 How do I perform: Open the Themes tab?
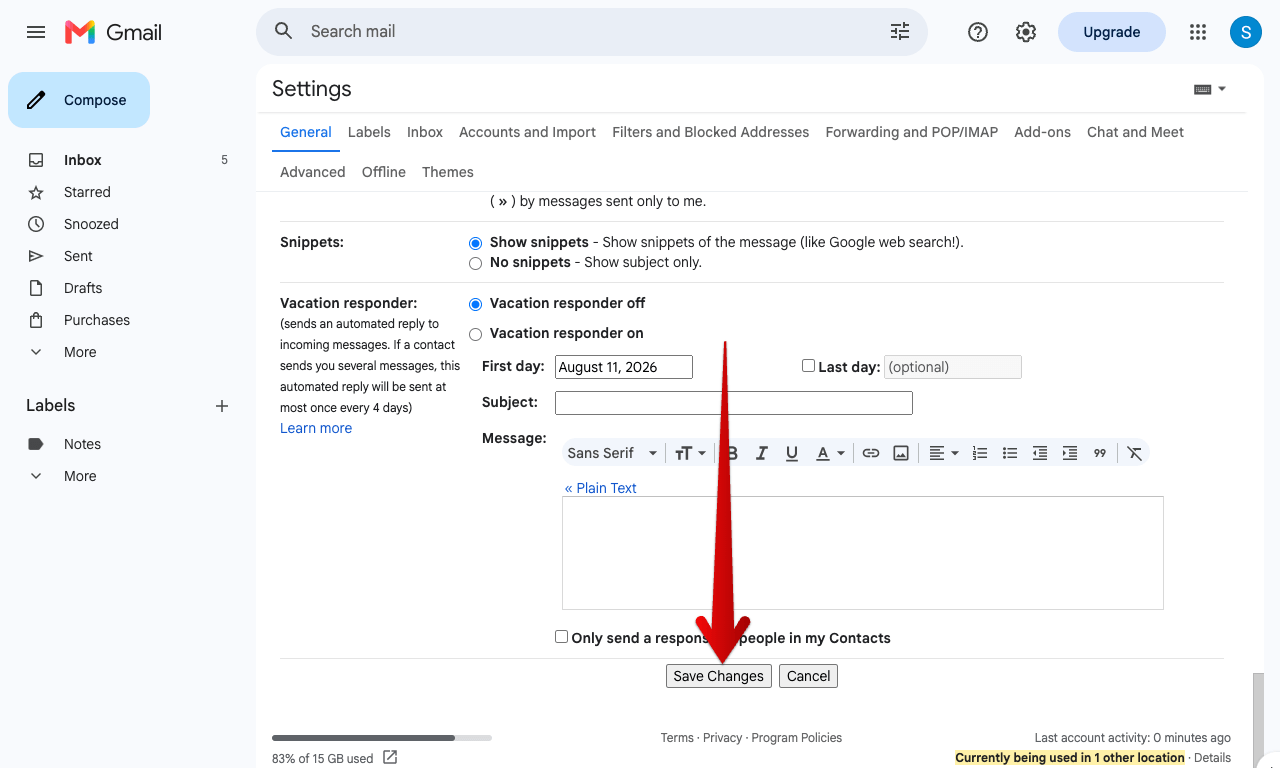point(448,172)
